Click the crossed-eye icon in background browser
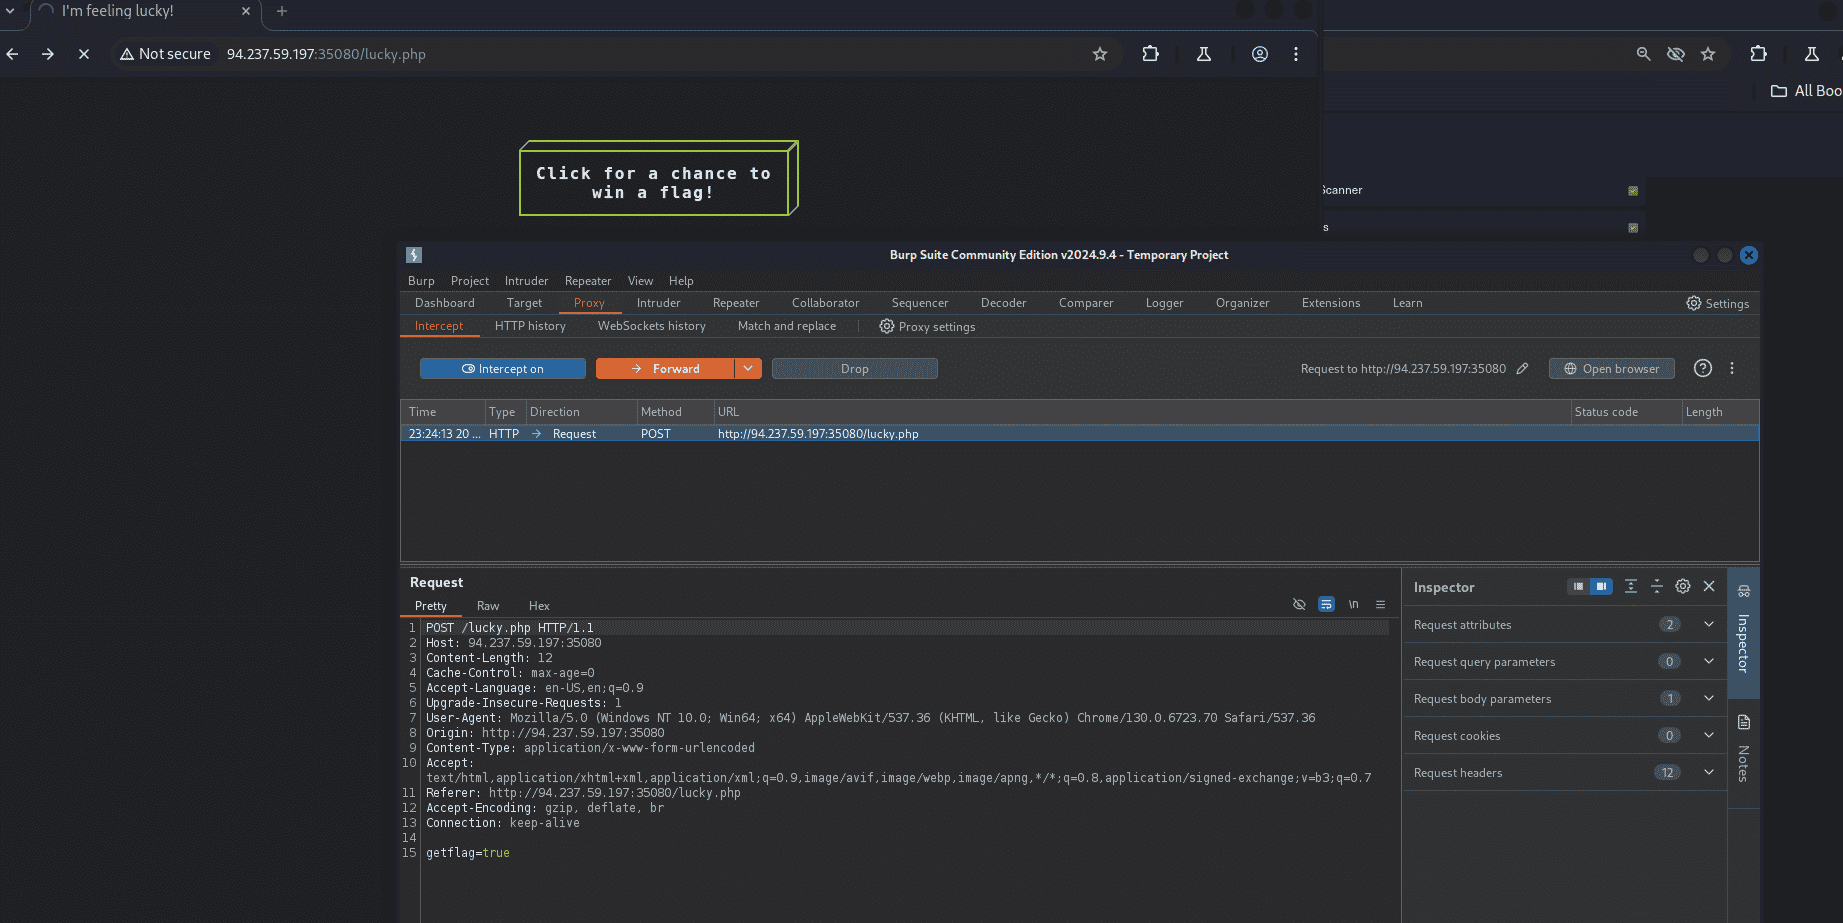The image size is (1843, 923). point(1676,54)
